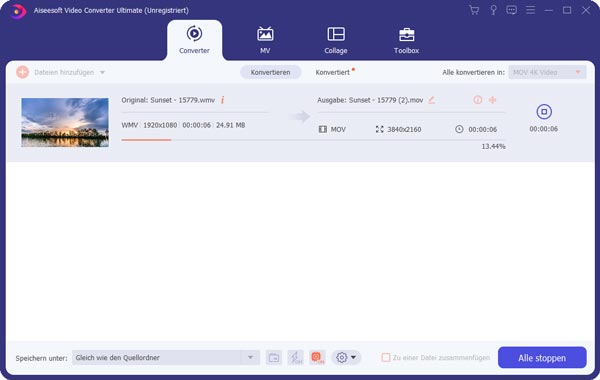Rename the output file via the pencil icon
The width and height of the screenshot is (600, 380).
pos(432,100)
